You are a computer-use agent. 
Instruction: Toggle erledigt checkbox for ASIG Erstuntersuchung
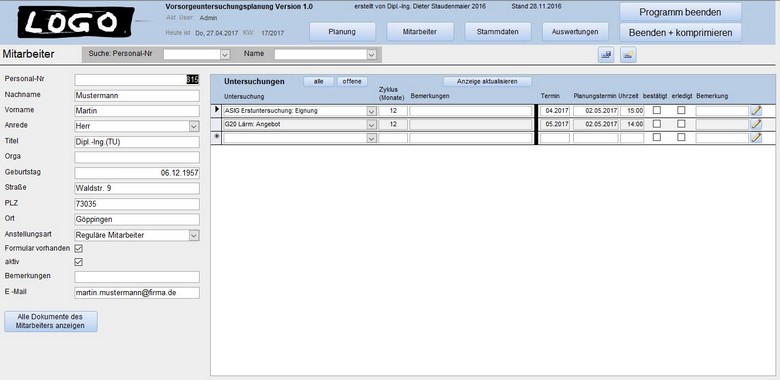(x=681, y=110)
